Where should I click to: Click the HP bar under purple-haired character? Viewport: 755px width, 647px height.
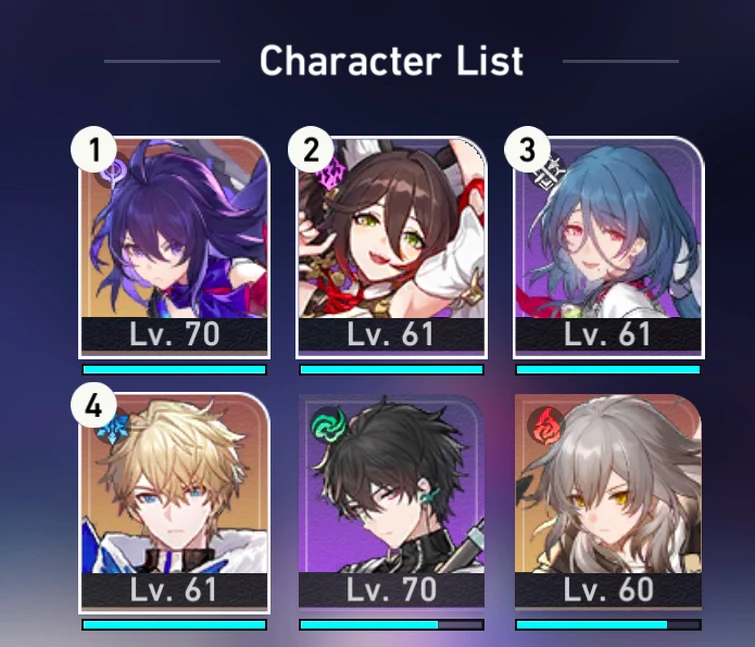coord(174,370)
